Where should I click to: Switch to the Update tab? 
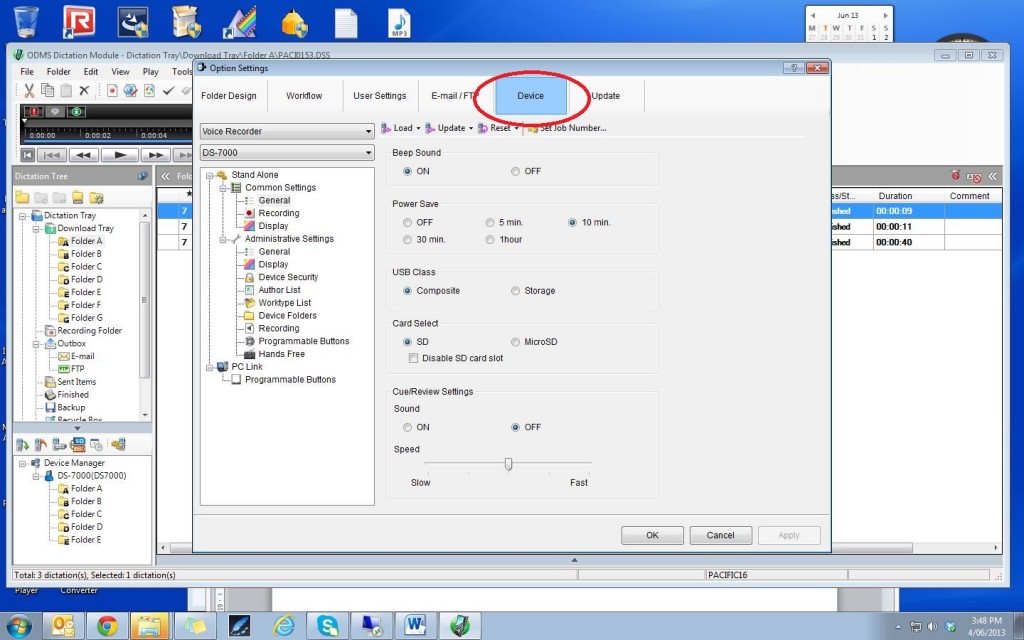tap(605, 95)
